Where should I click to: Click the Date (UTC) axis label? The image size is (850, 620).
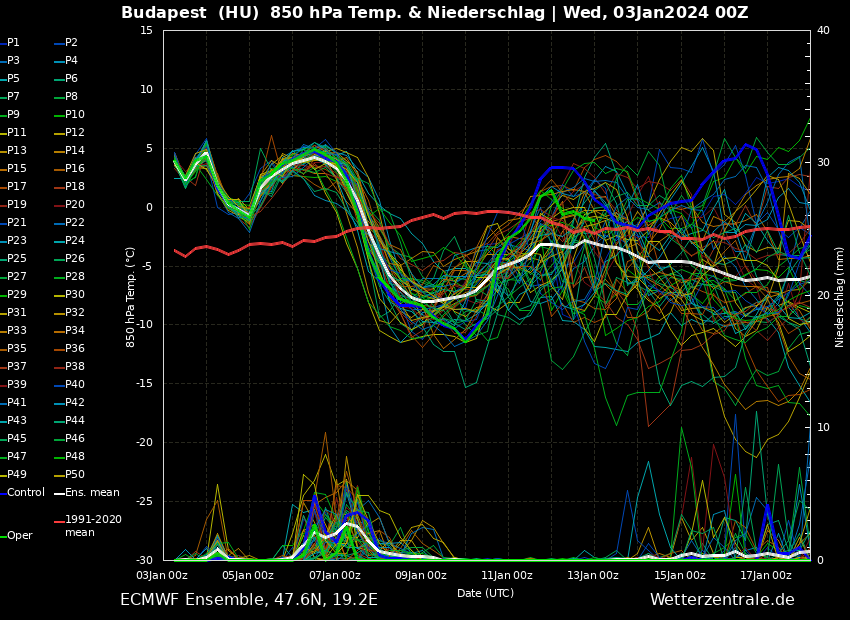pyautogui.click(x=485, y=593)
